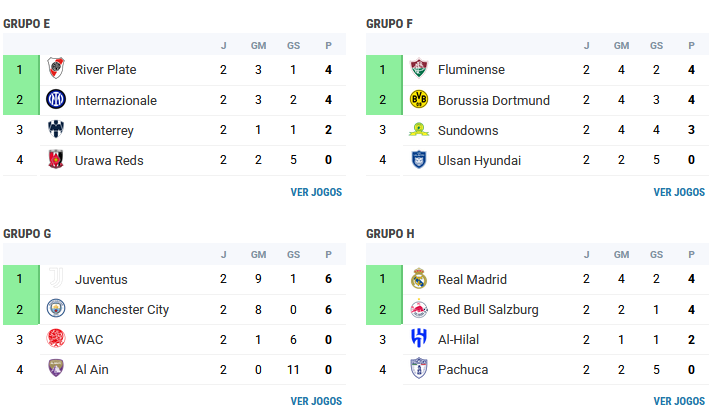Screen dimensions: 723x420
Task: Click the Internazionale club logo
Action: click(56, 99)
